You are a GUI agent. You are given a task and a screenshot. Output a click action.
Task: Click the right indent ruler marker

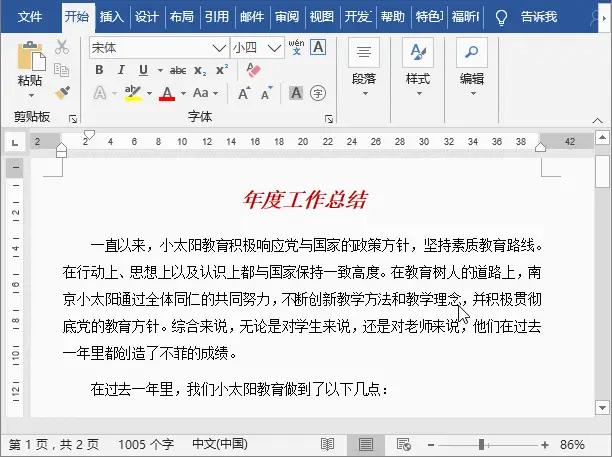(x=540, y=147)
